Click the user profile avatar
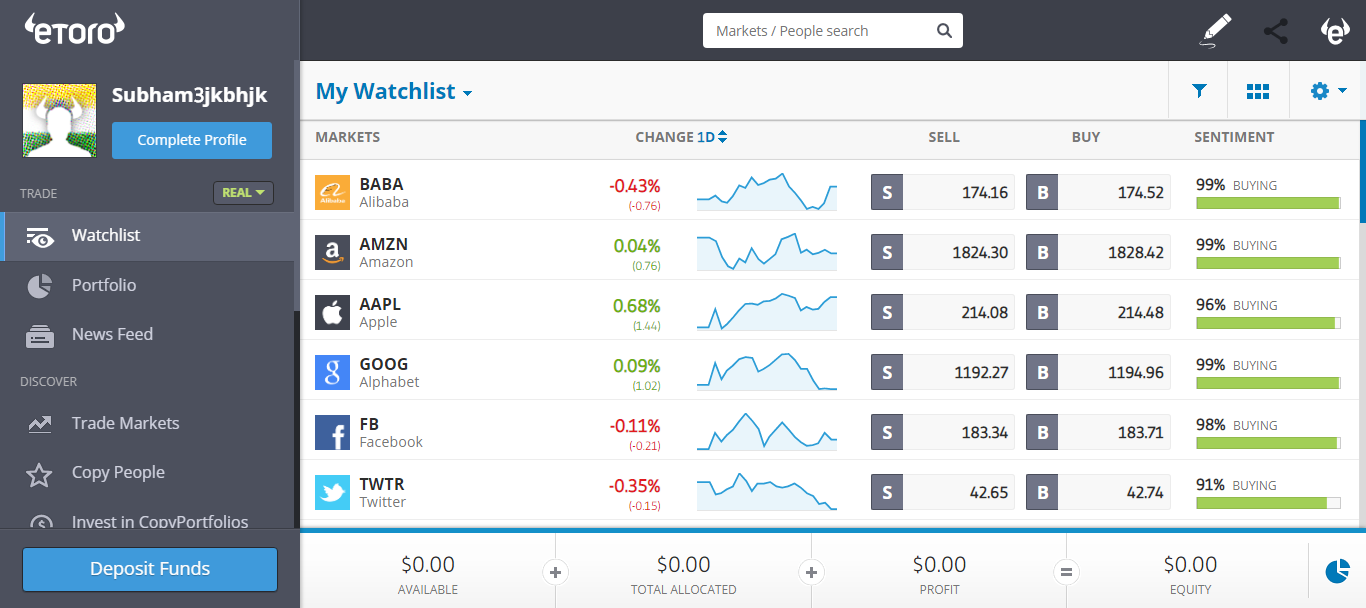 click(59, 120)
